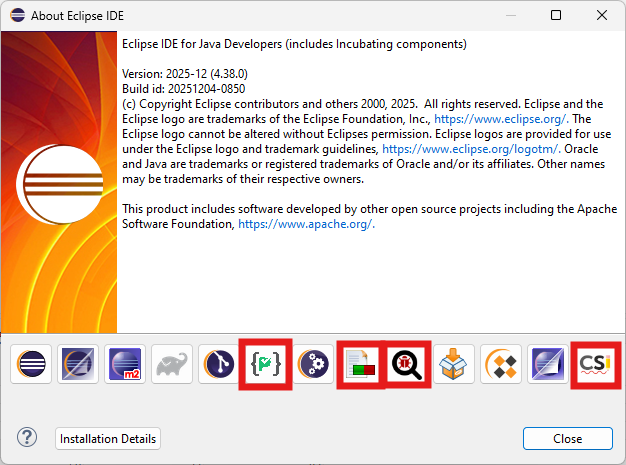Click the title bar X close button
The width and height of the screenshot is (626, 465).
point(602,15)
